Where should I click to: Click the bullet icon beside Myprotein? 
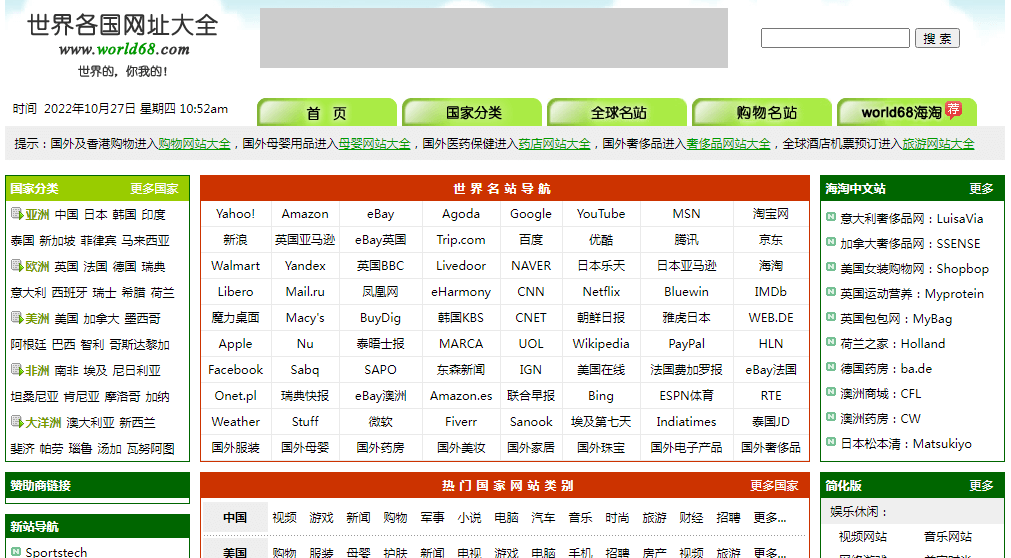[831, 292]
